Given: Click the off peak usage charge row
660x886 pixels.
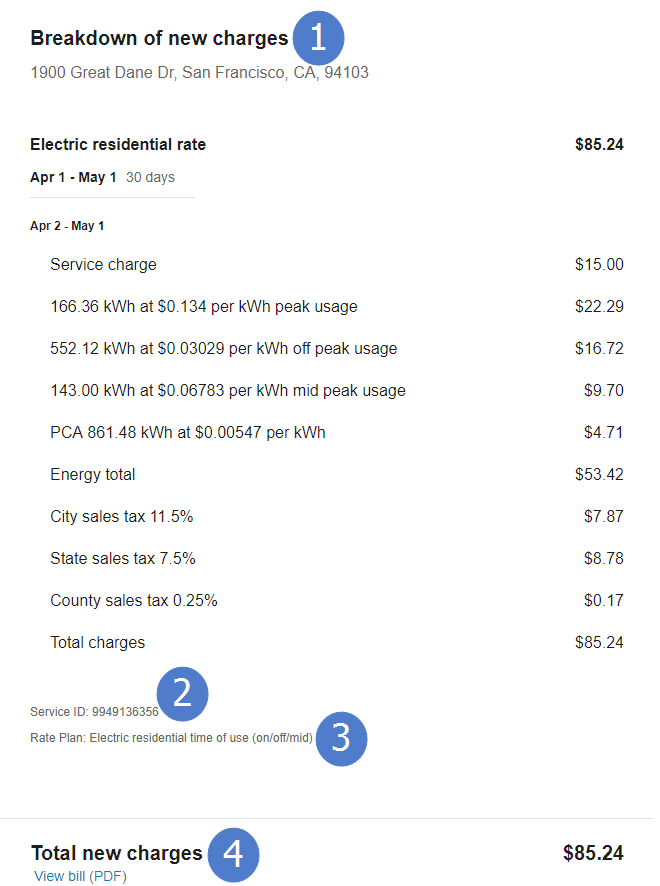Looking at the screenshot, I should coord(223,349).
